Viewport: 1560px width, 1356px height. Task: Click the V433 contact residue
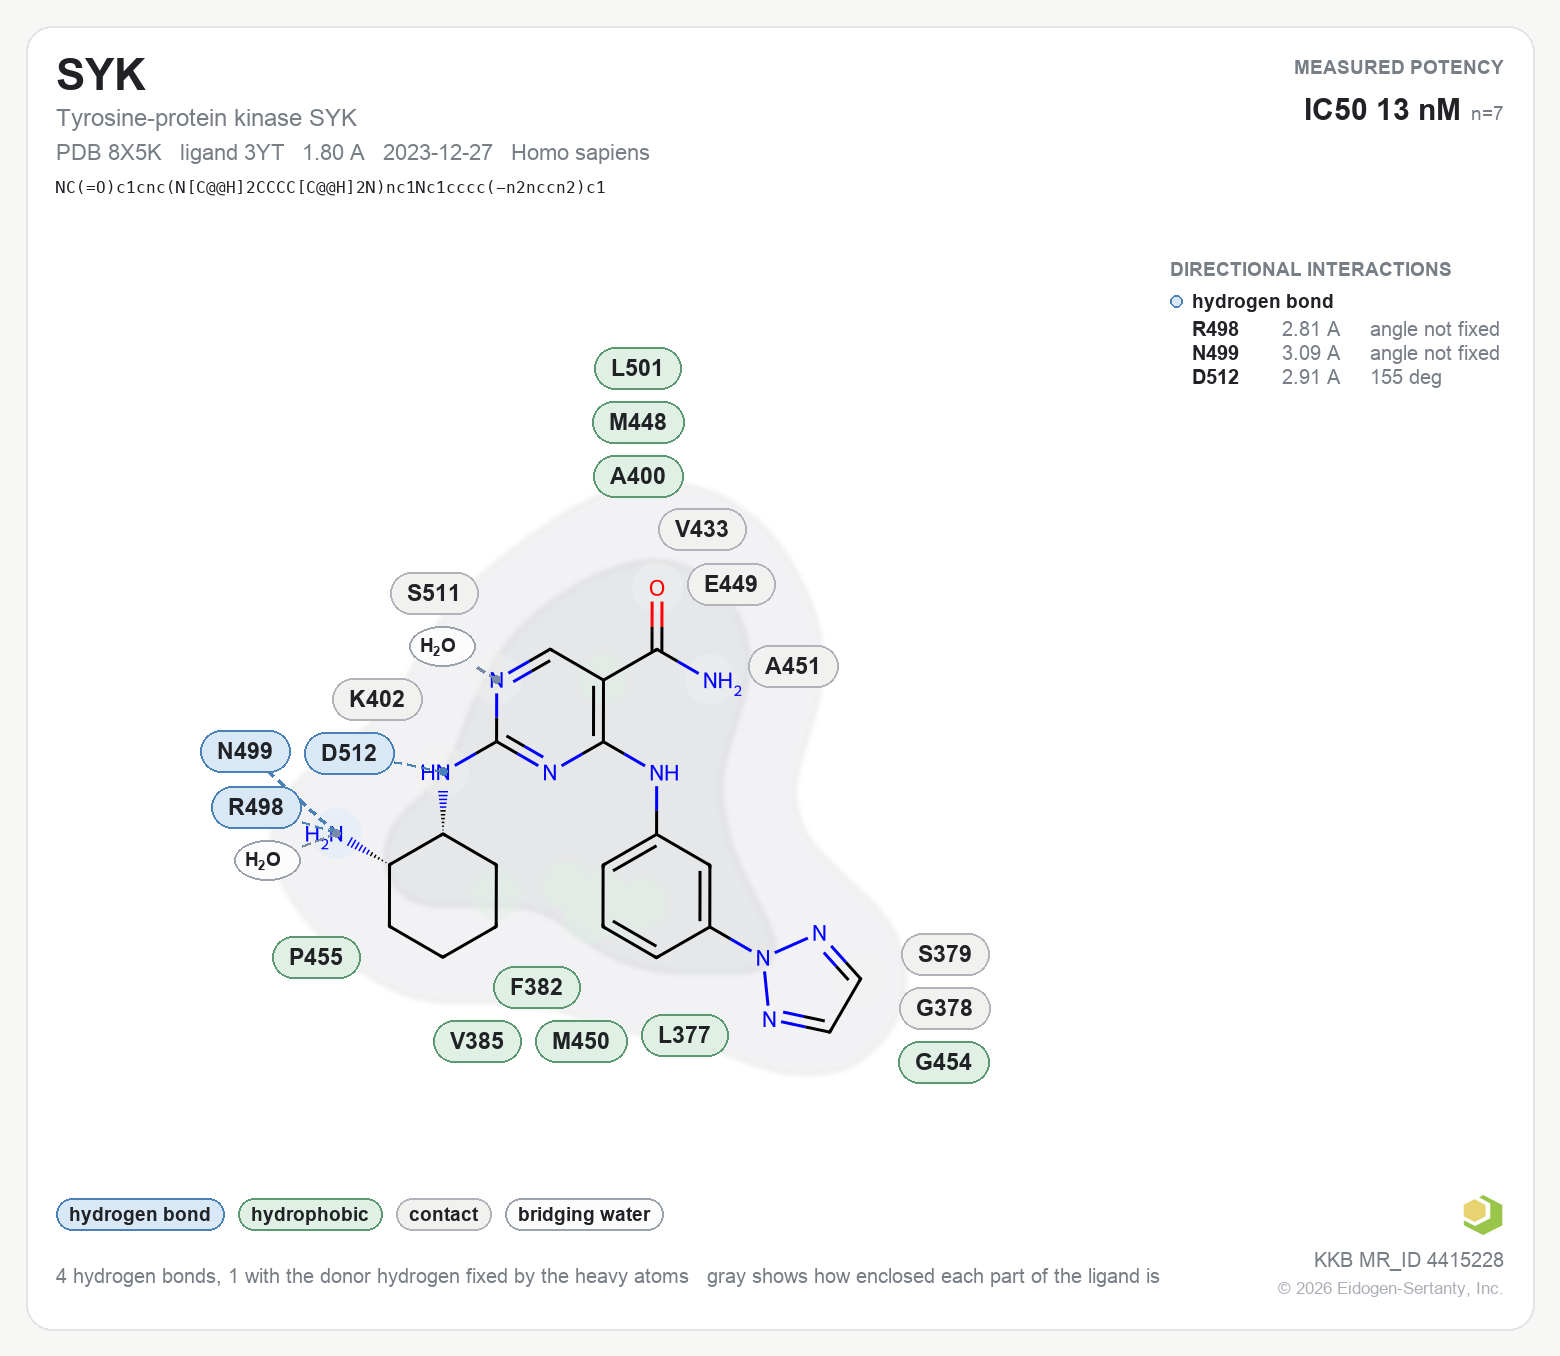pyautogui.click(x=702, y=529)
